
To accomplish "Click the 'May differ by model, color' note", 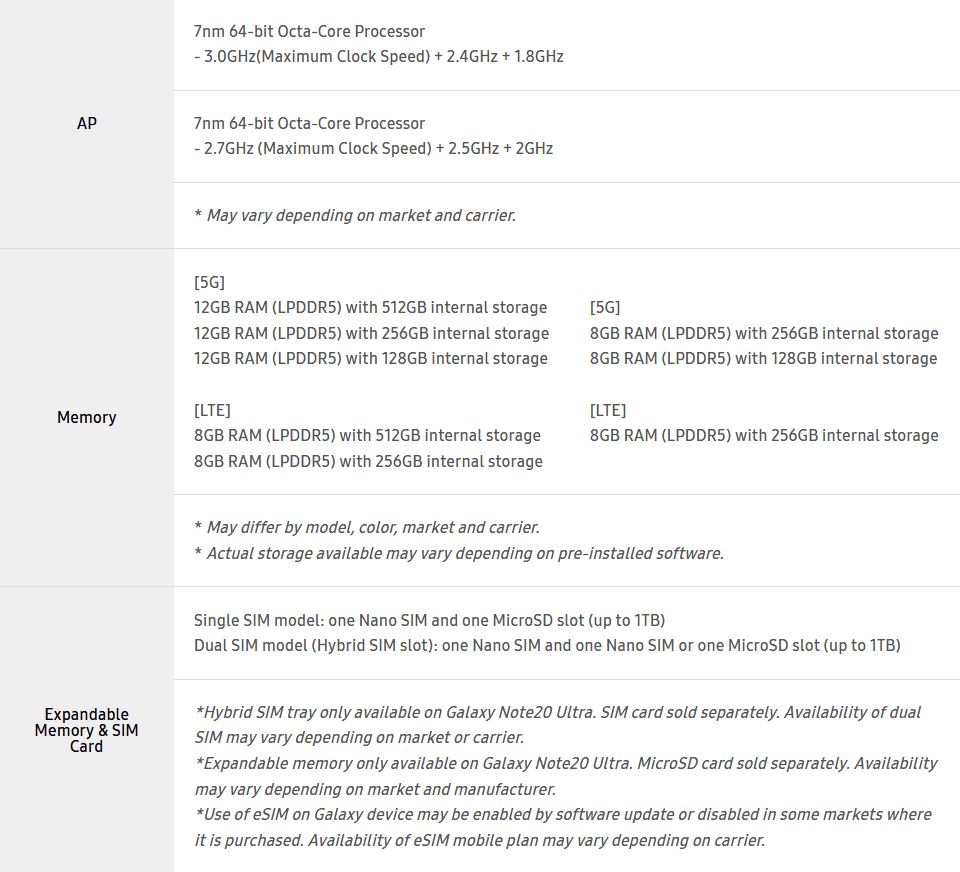I will pos(367,528).
